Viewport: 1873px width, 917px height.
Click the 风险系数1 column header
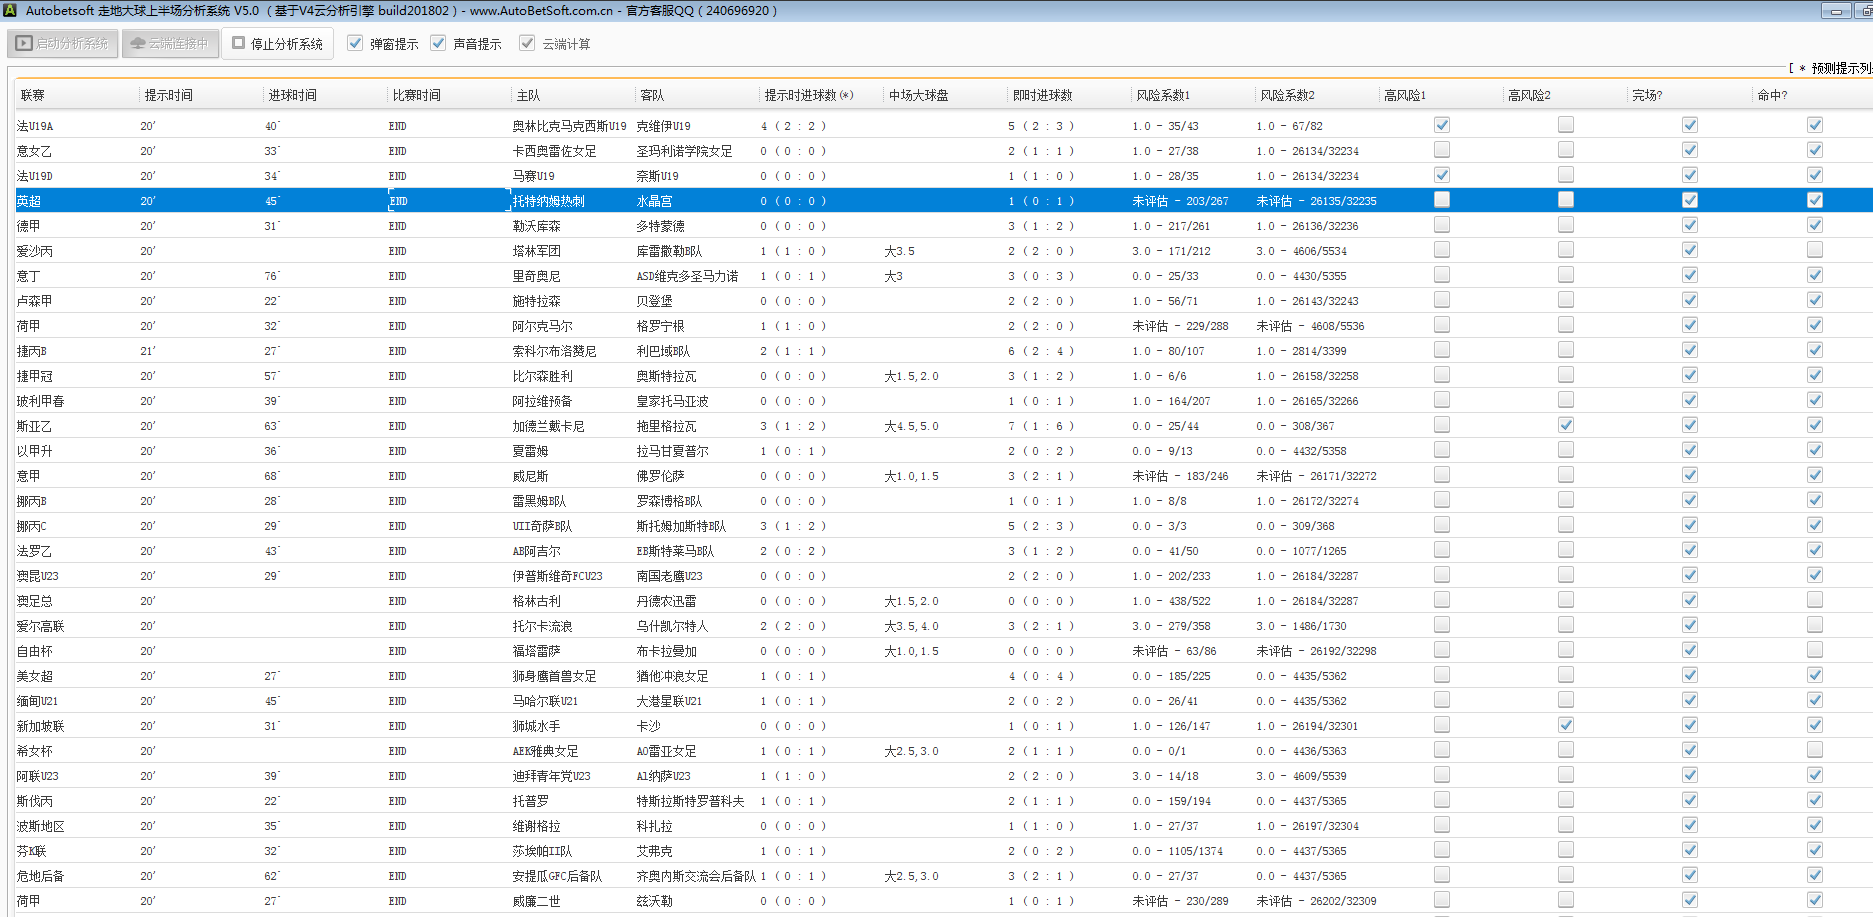(x=1163, y=95)
